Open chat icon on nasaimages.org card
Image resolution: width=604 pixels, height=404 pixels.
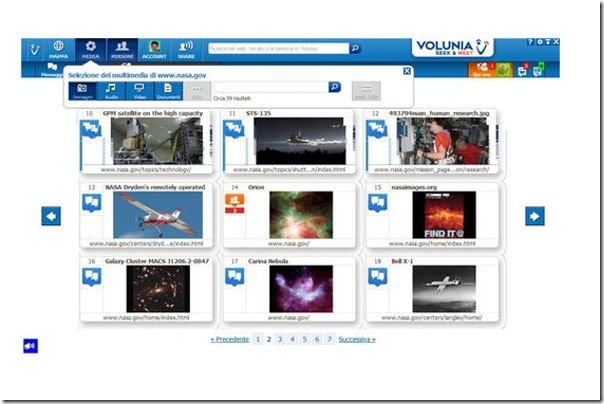(378, 203)
